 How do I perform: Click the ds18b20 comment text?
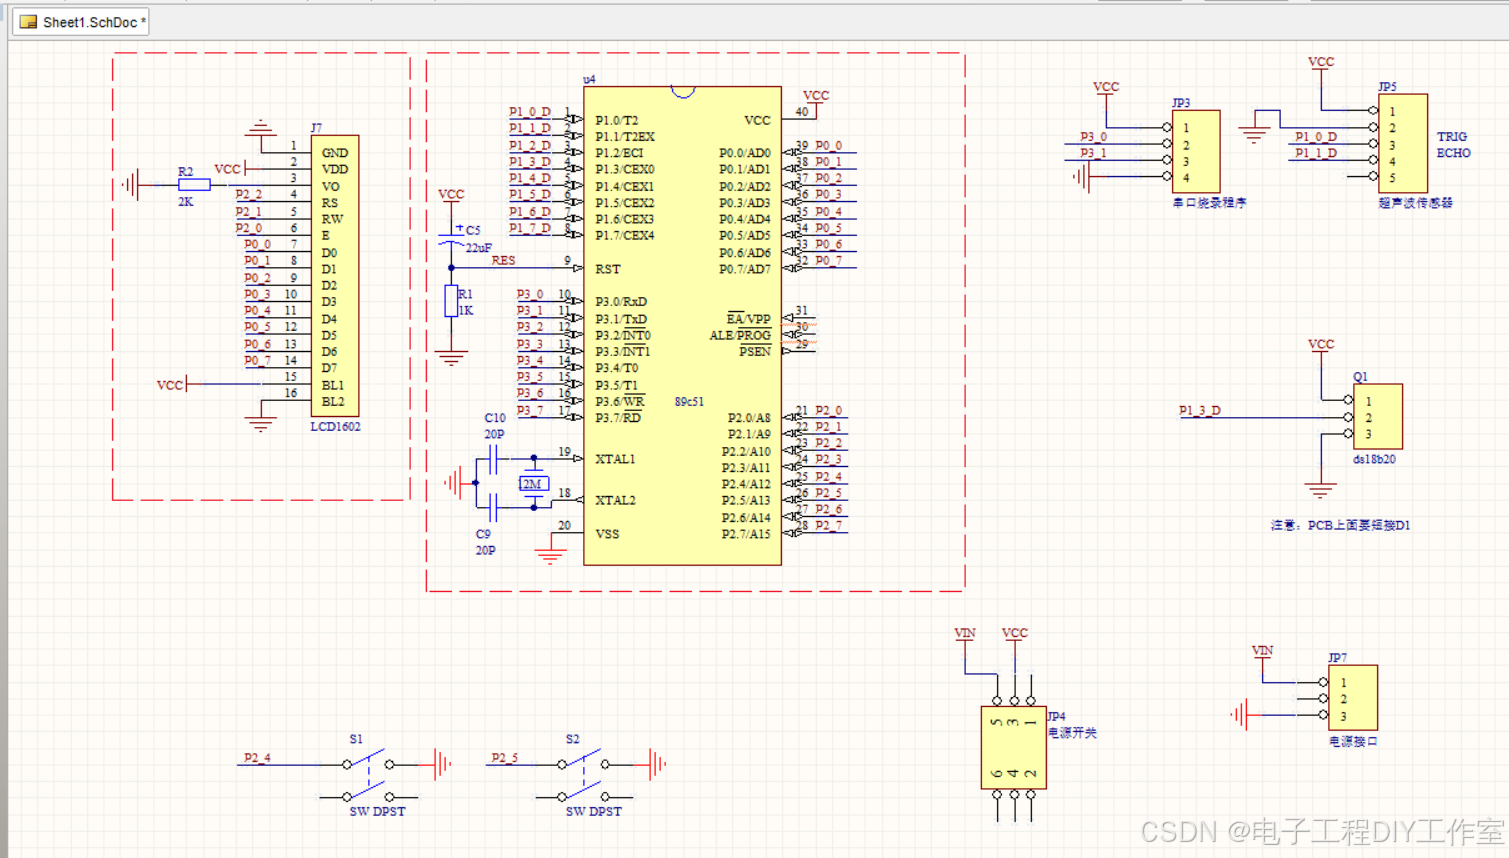pyautogui.click(x=1374, y=459)
